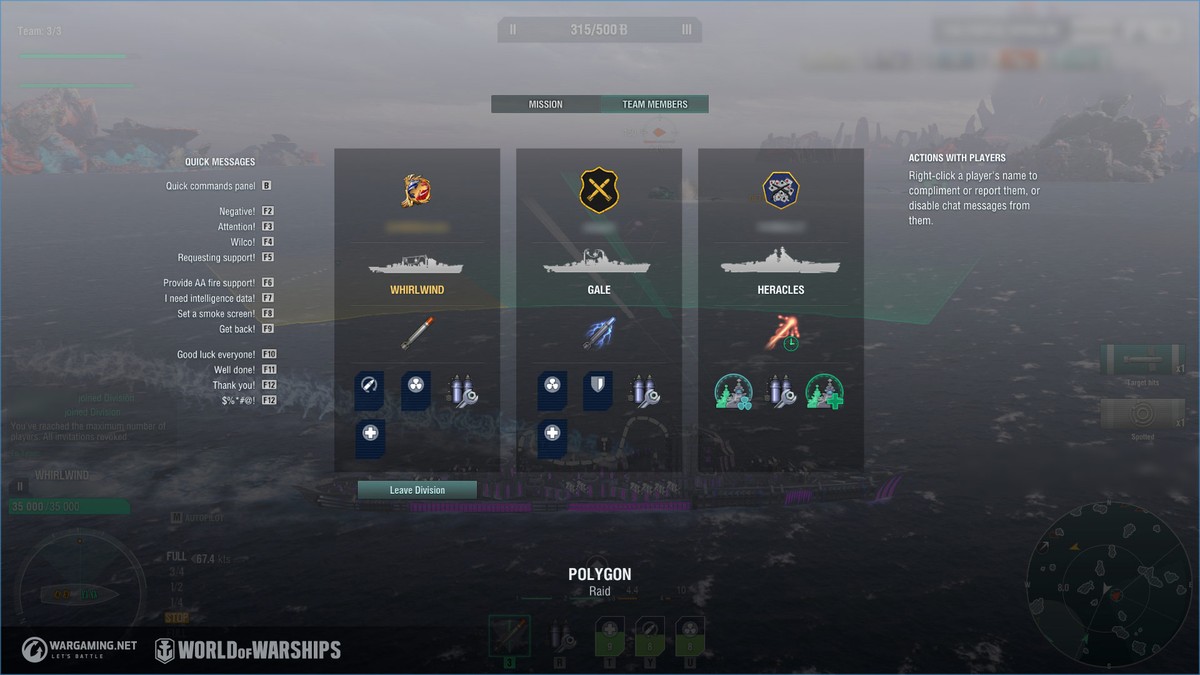Click Gale's electric torpedo weapon icon
Viewport: 1200px width, 675px height.
[x=599, y=333]
